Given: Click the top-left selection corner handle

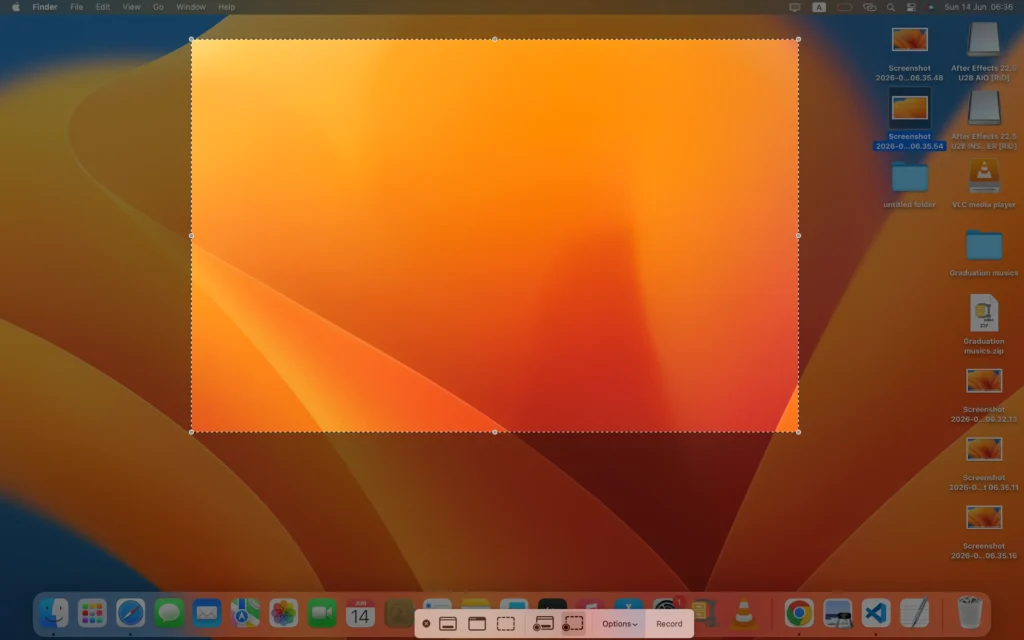Looking at the screenshot, I should tap(191, 39).
